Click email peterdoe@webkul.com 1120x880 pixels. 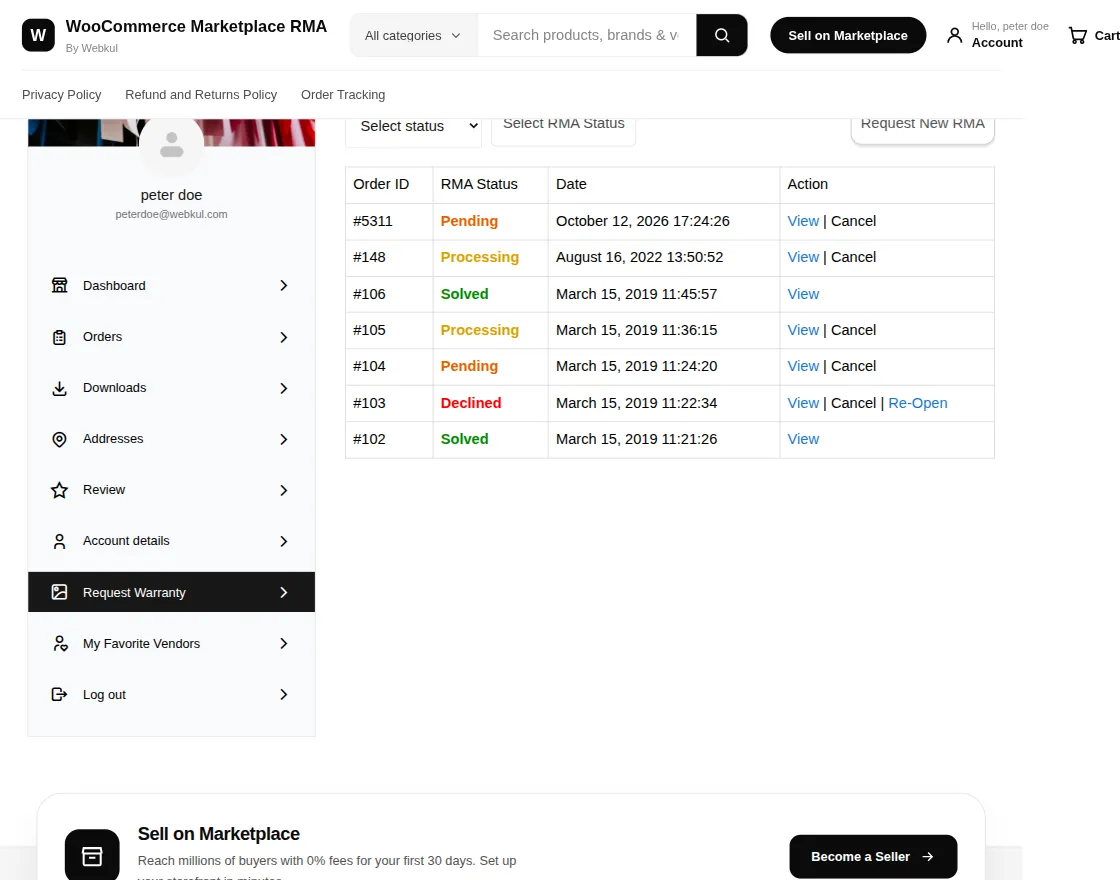coord(171,214)
